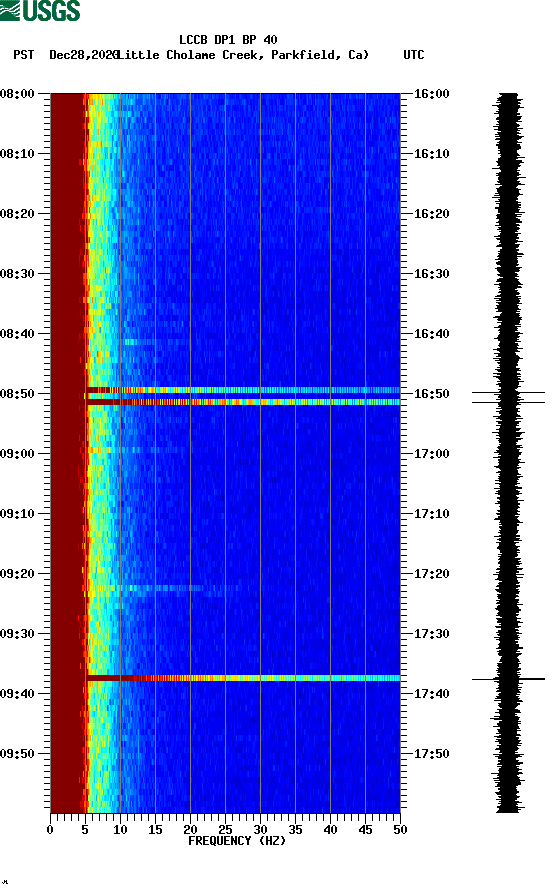Click the 09:30 PST time label
Viewport: 552px width, 893px height.
click(x=17, y=634)
